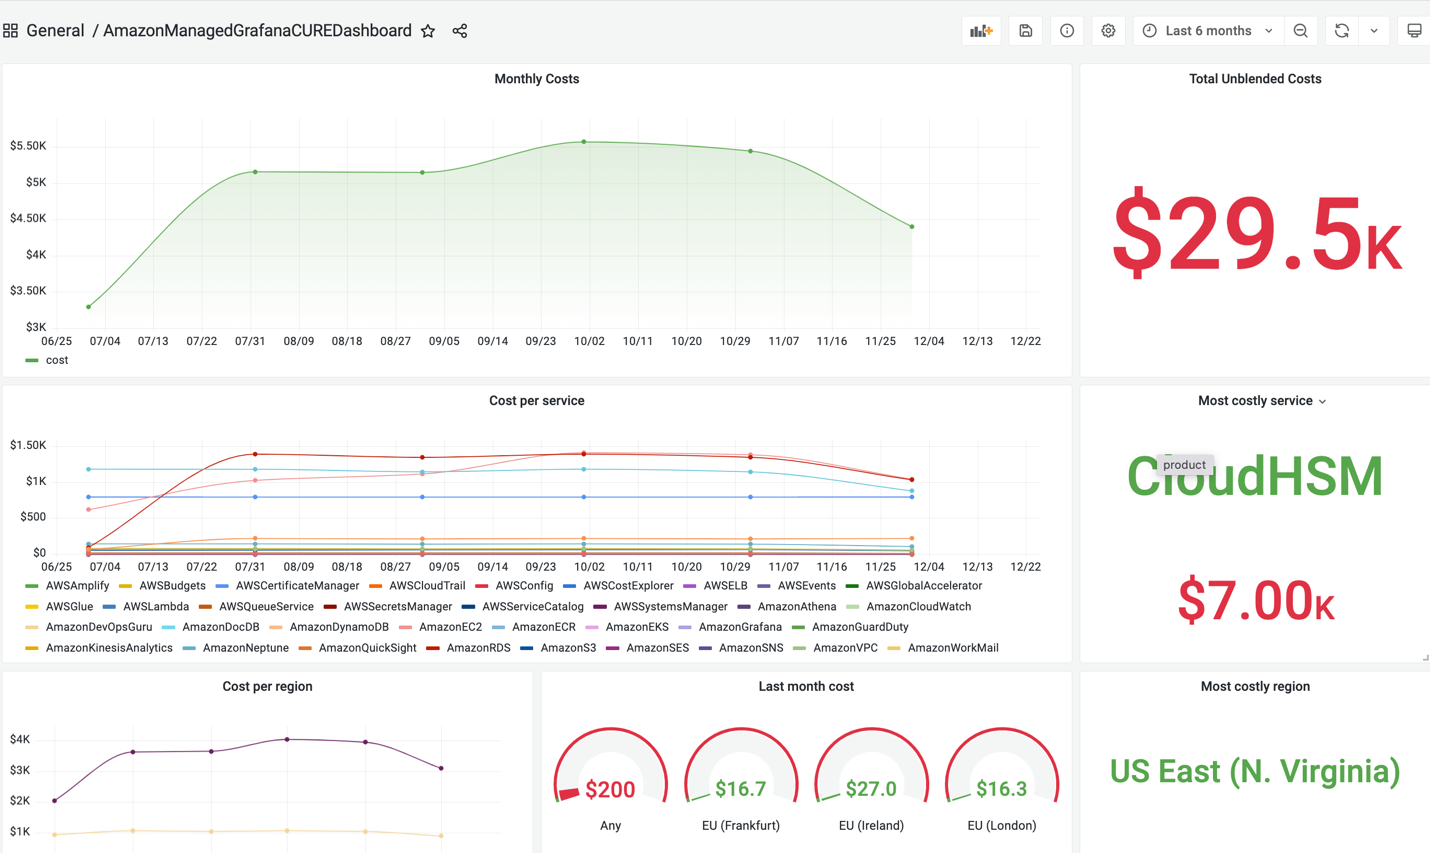
Task: Open sharing options with the share icon
Action: (459, 31)
